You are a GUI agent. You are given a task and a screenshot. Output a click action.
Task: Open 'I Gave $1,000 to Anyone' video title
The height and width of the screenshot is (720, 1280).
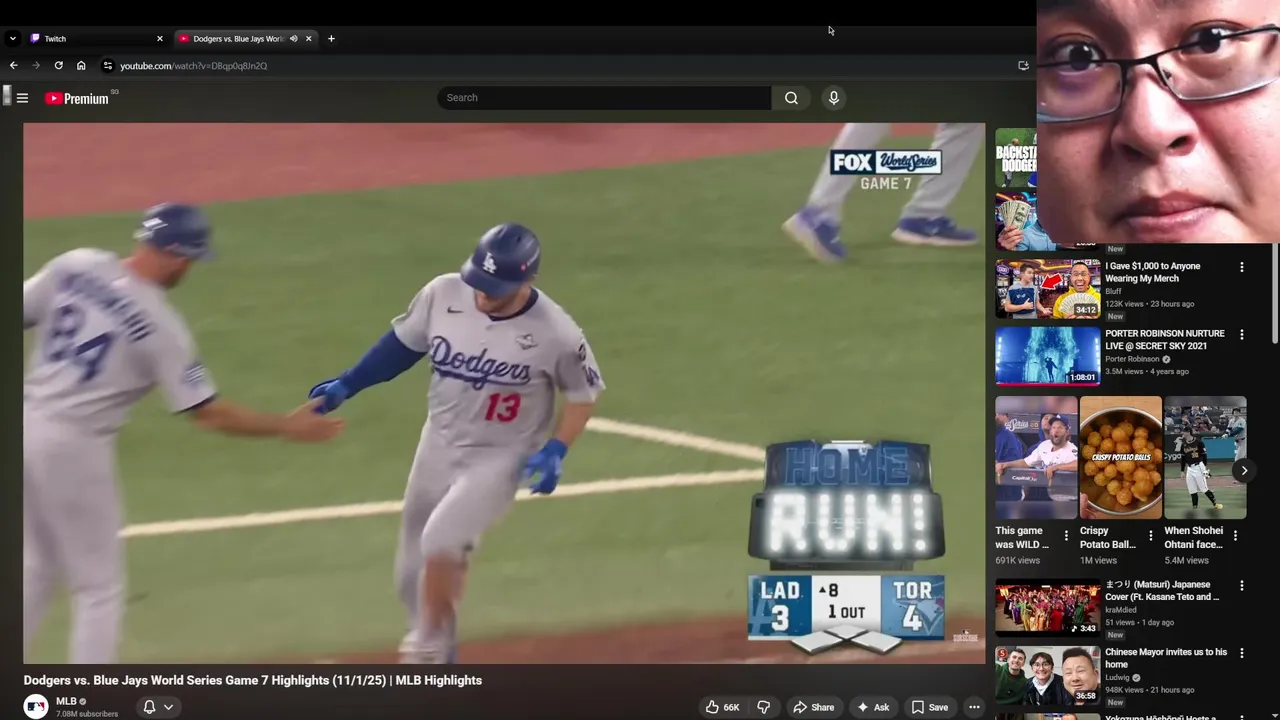(x=1153, y=272)
